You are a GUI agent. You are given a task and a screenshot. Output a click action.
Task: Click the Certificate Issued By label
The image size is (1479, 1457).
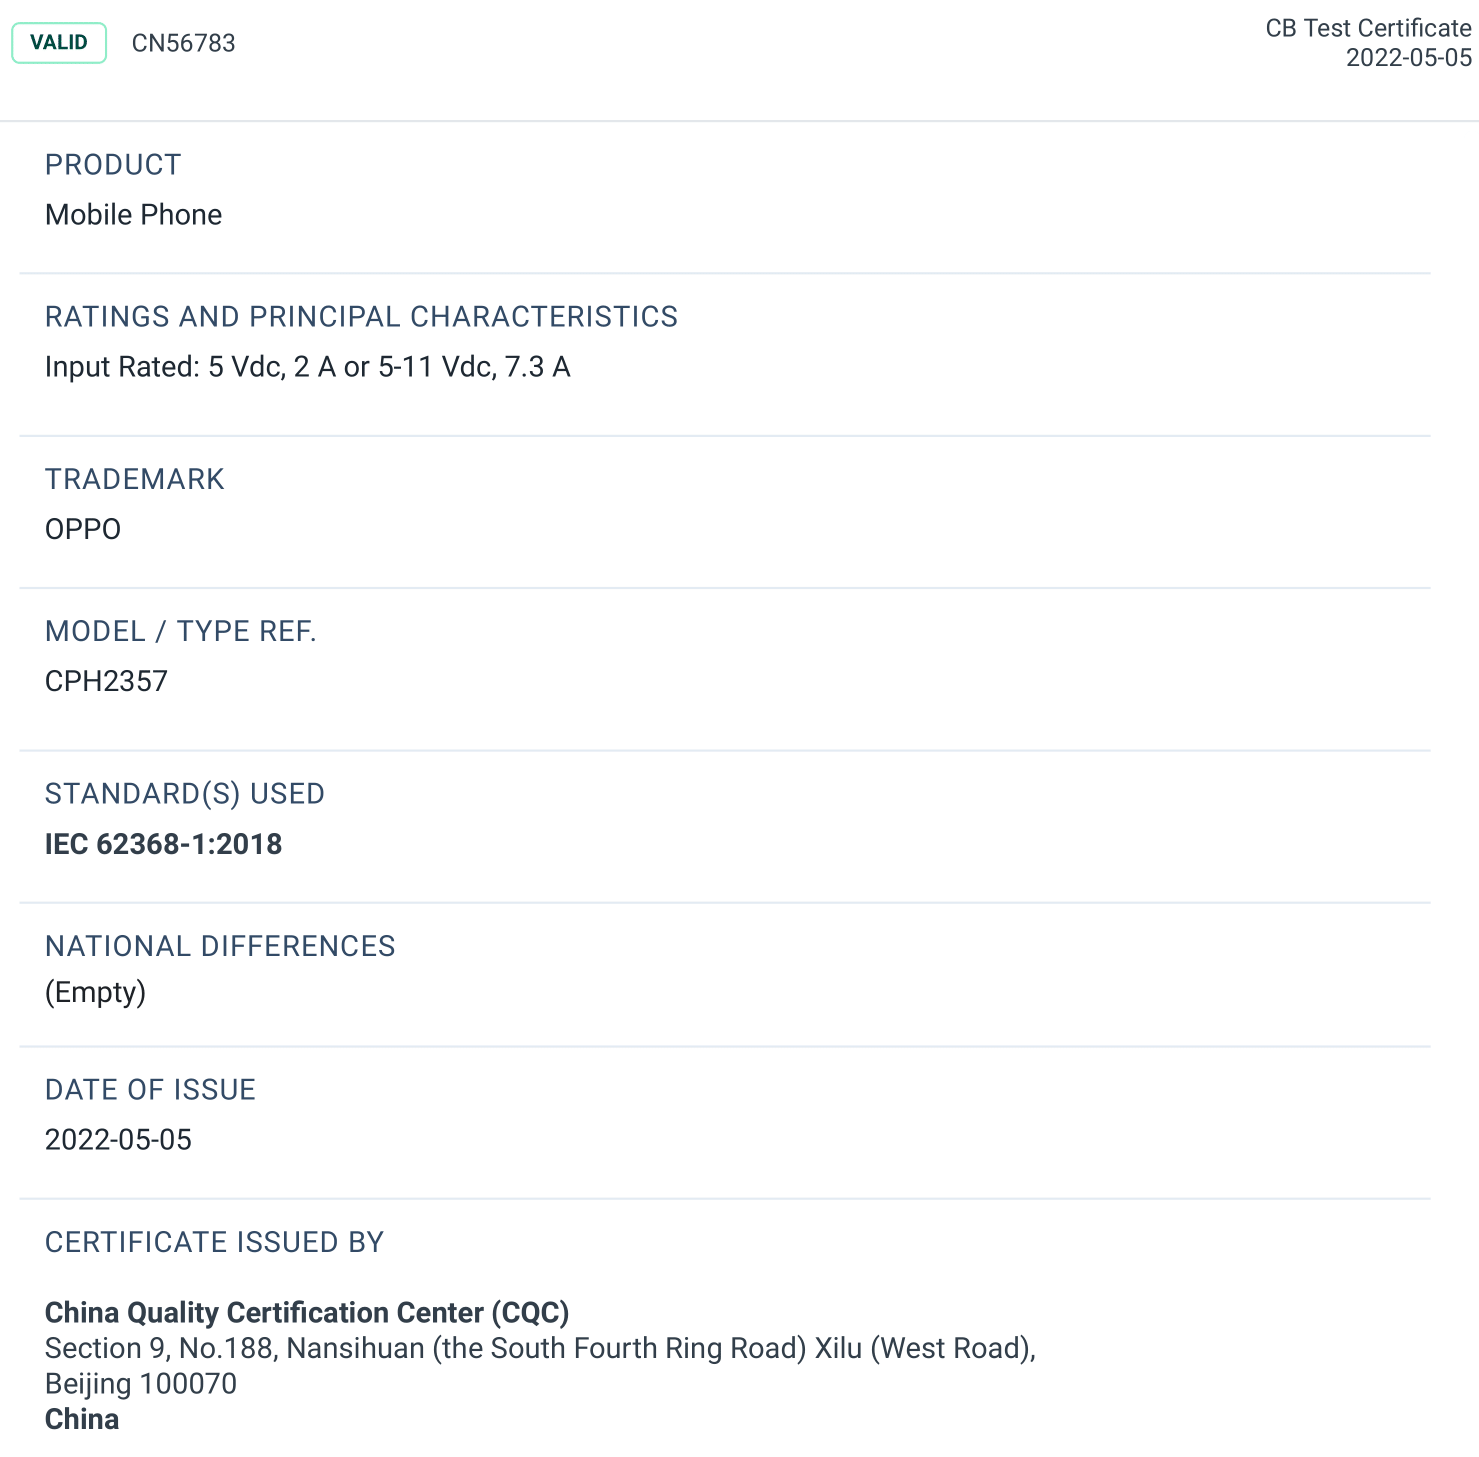click(215, 1242)
